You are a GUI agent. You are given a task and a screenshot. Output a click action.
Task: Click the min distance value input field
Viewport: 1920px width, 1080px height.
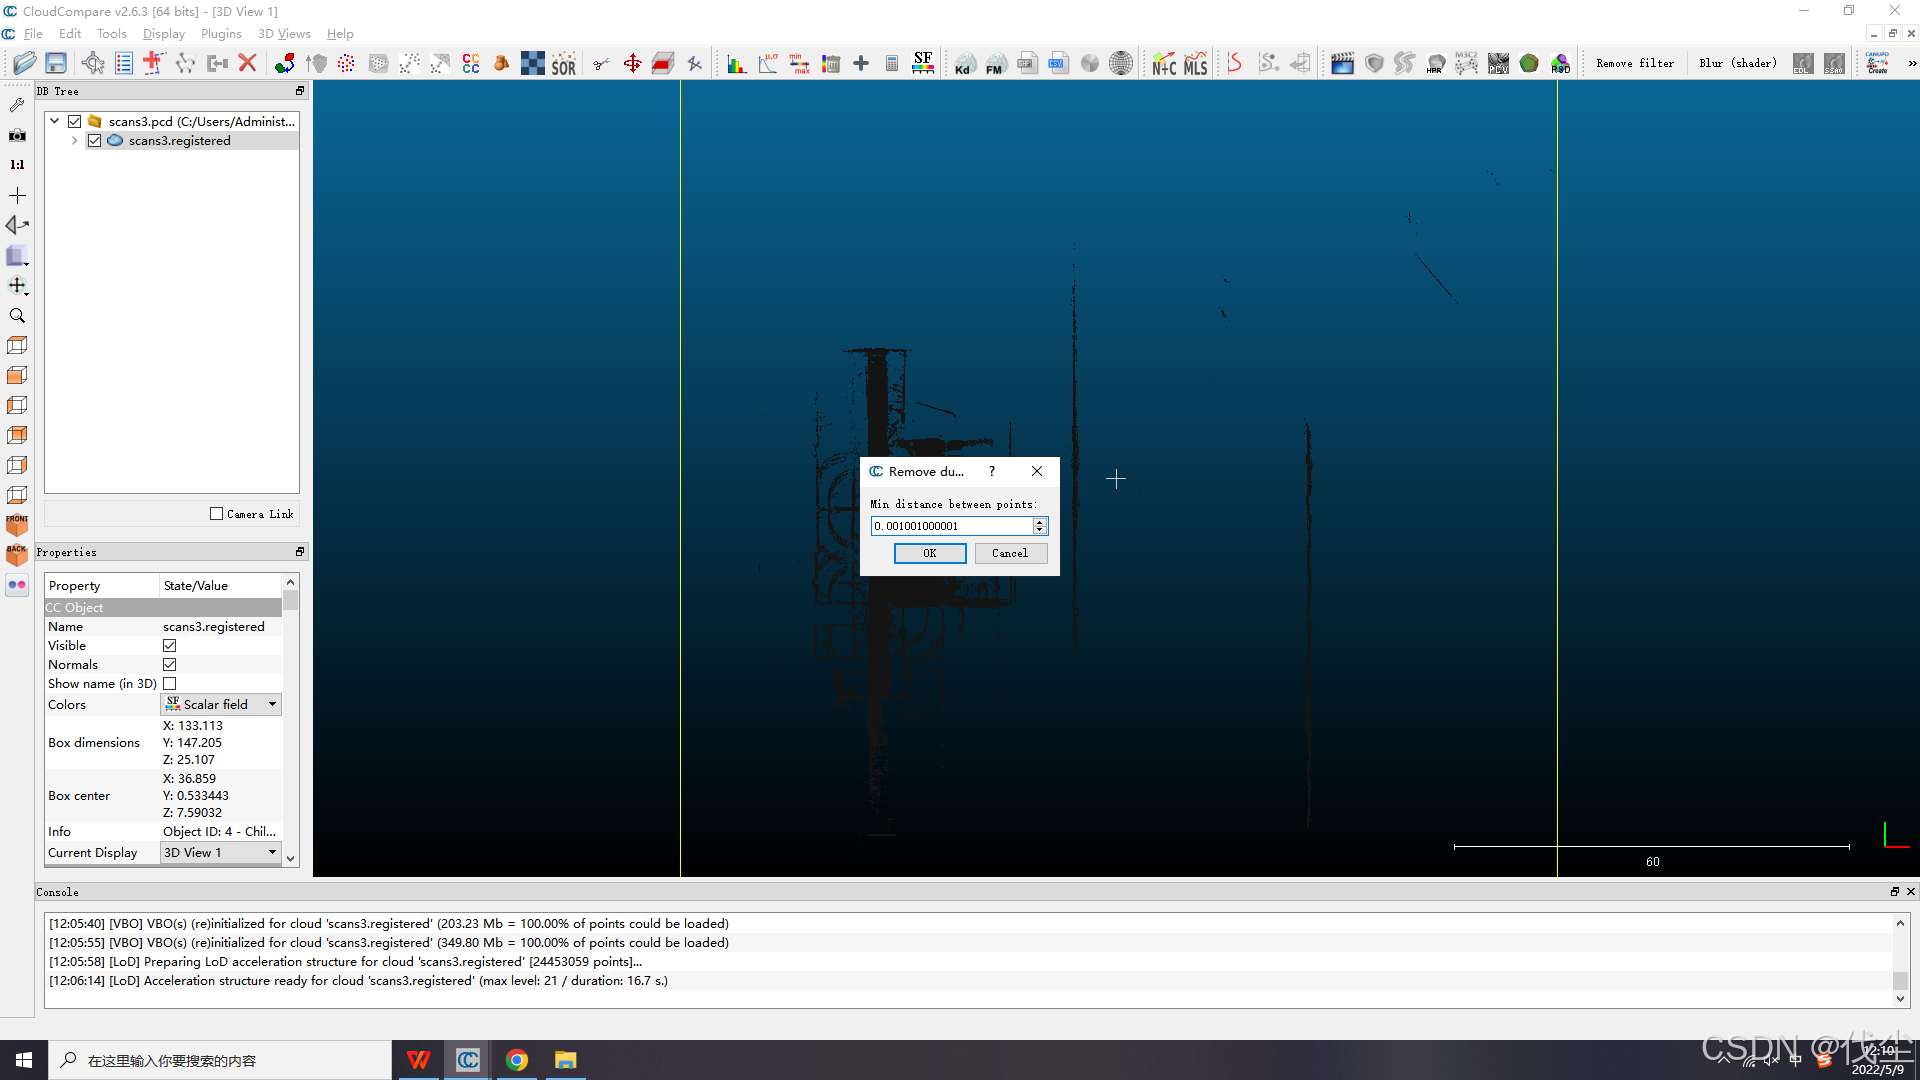tap(951, 526)
